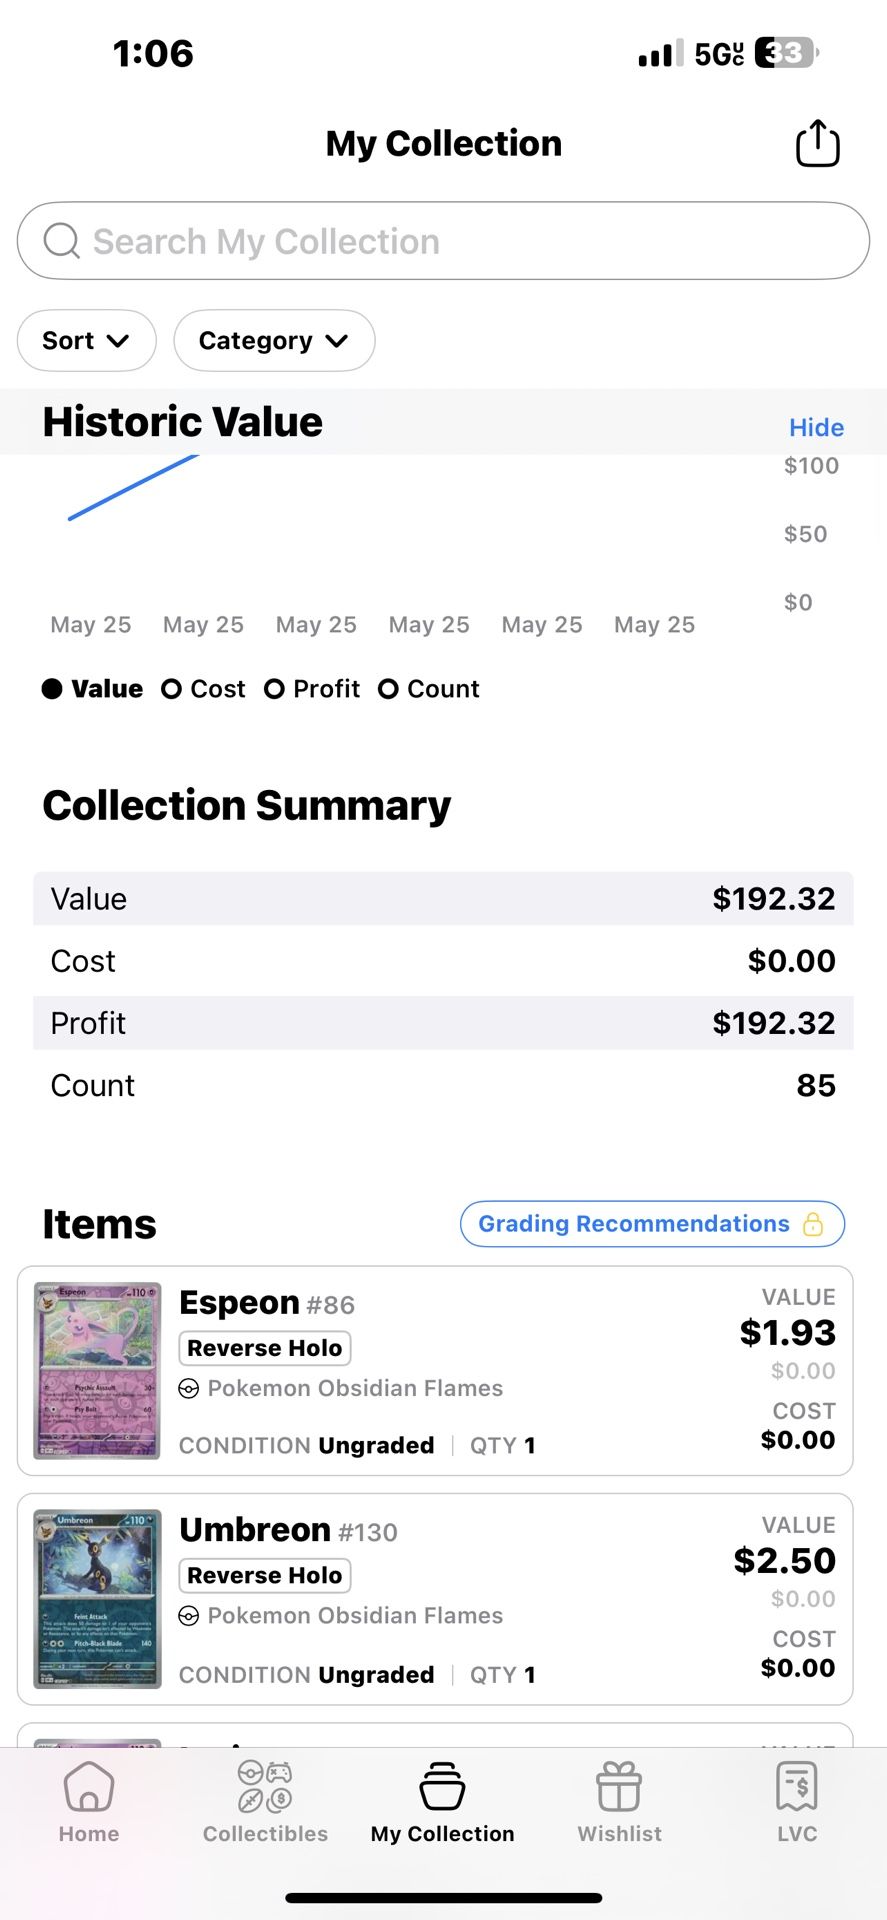Tap the lock icon on Grading Recommendations

point(813,1224)
